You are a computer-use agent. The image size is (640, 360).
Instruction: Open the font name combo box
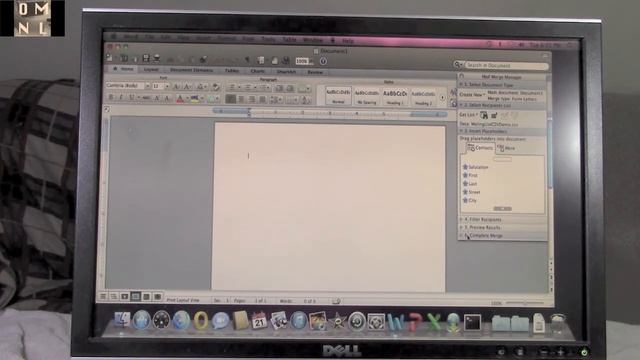(x=127, y=86)
